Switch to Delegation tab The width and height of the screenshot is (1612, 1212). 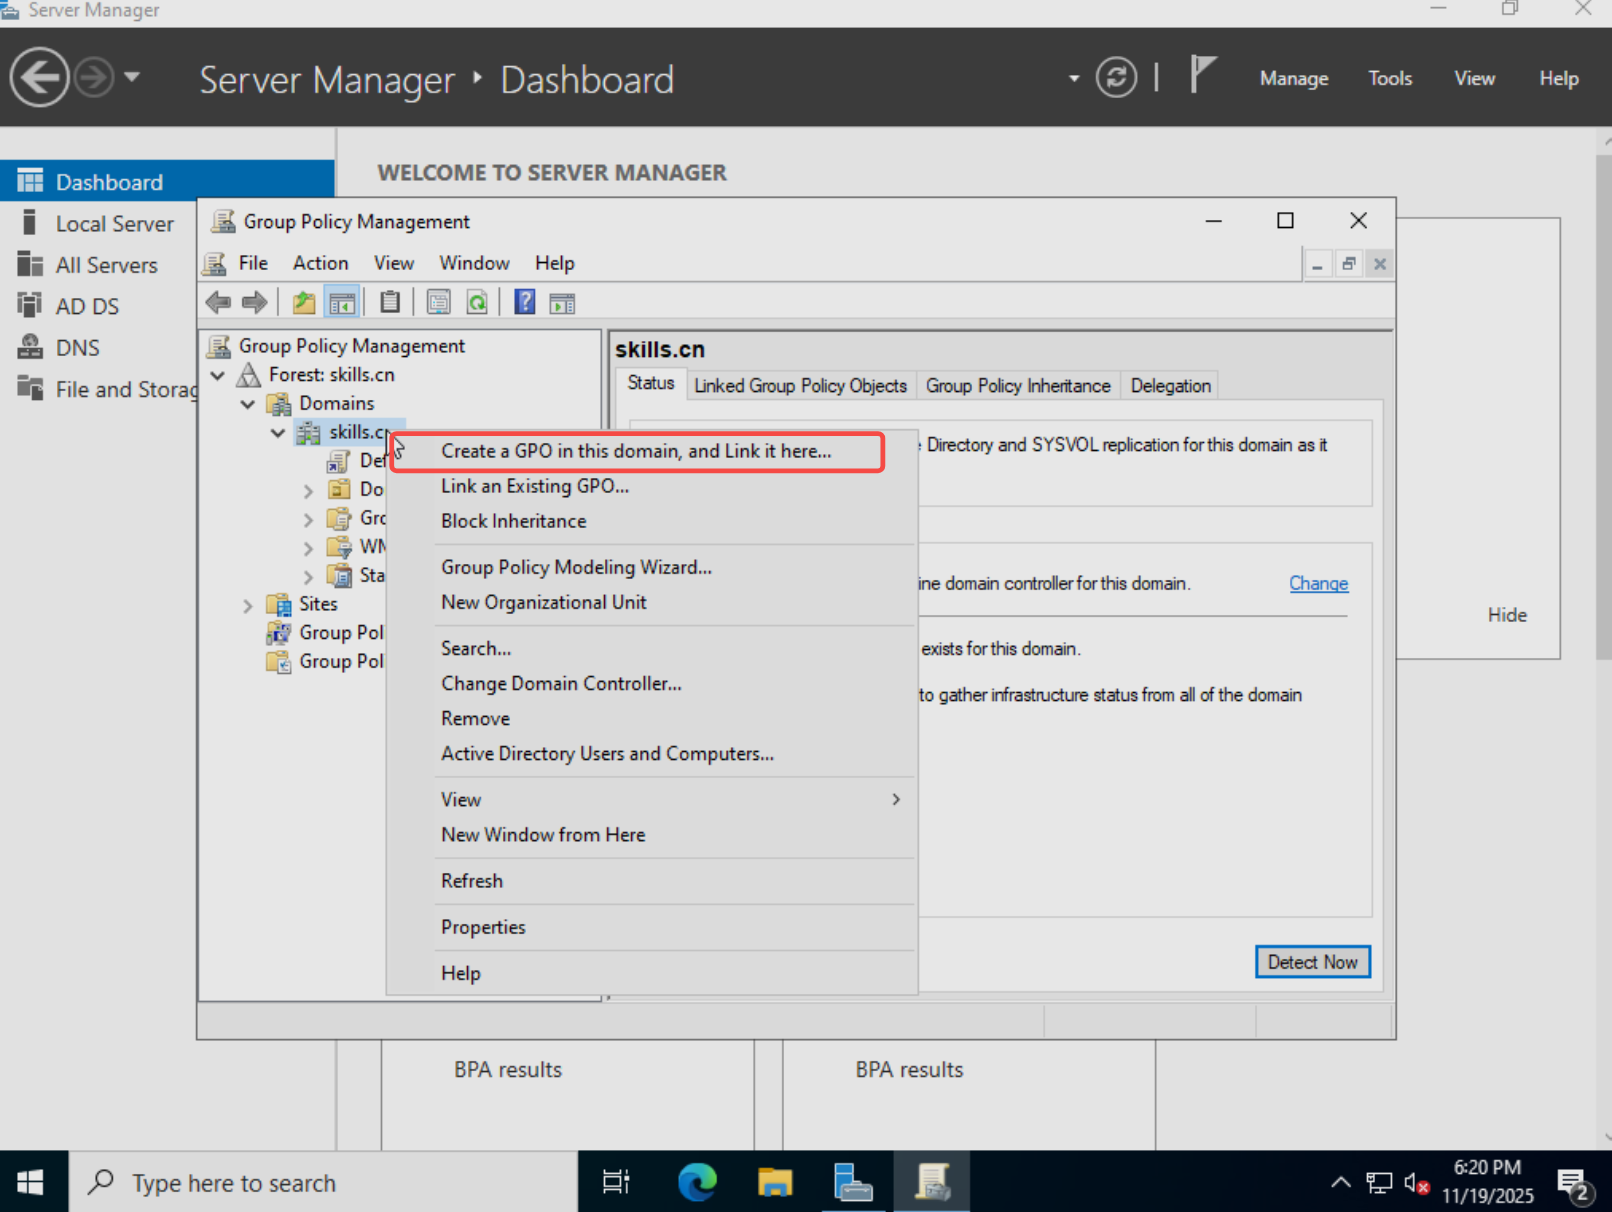(1170, 386)
